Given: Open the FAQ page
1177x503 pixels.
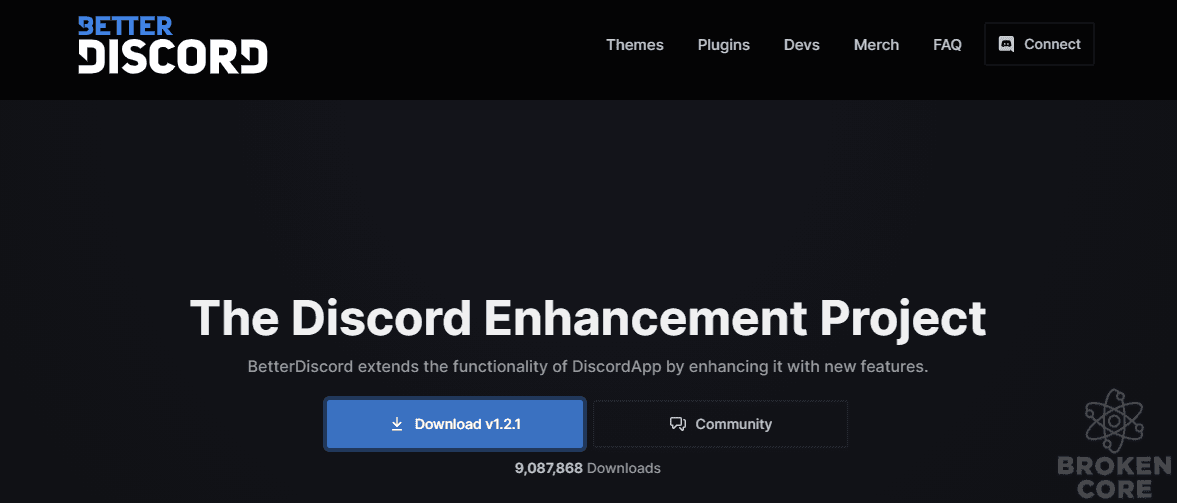Looking at the screenshot, I should [x=947, y=45].
